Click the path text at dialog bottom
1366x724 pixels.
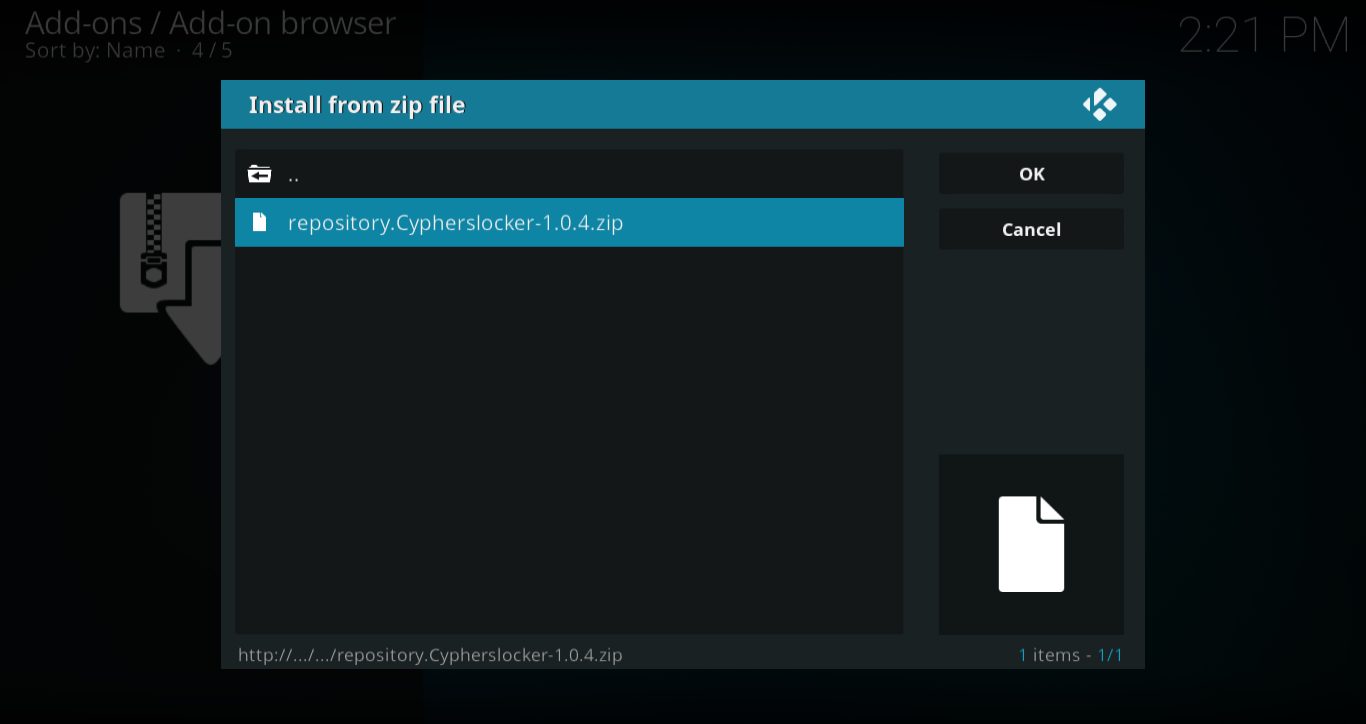click(x=430, y=656)
